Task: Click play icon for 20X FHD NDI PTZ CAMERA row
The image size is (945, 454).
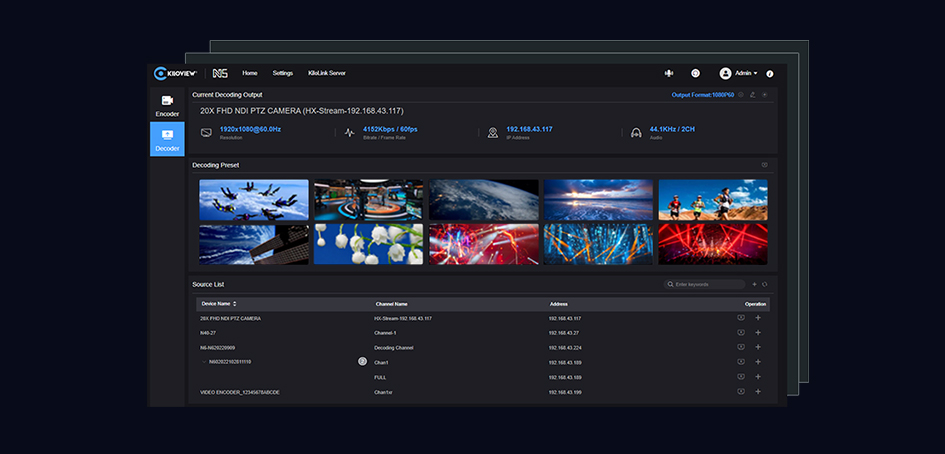Action: 741,318
